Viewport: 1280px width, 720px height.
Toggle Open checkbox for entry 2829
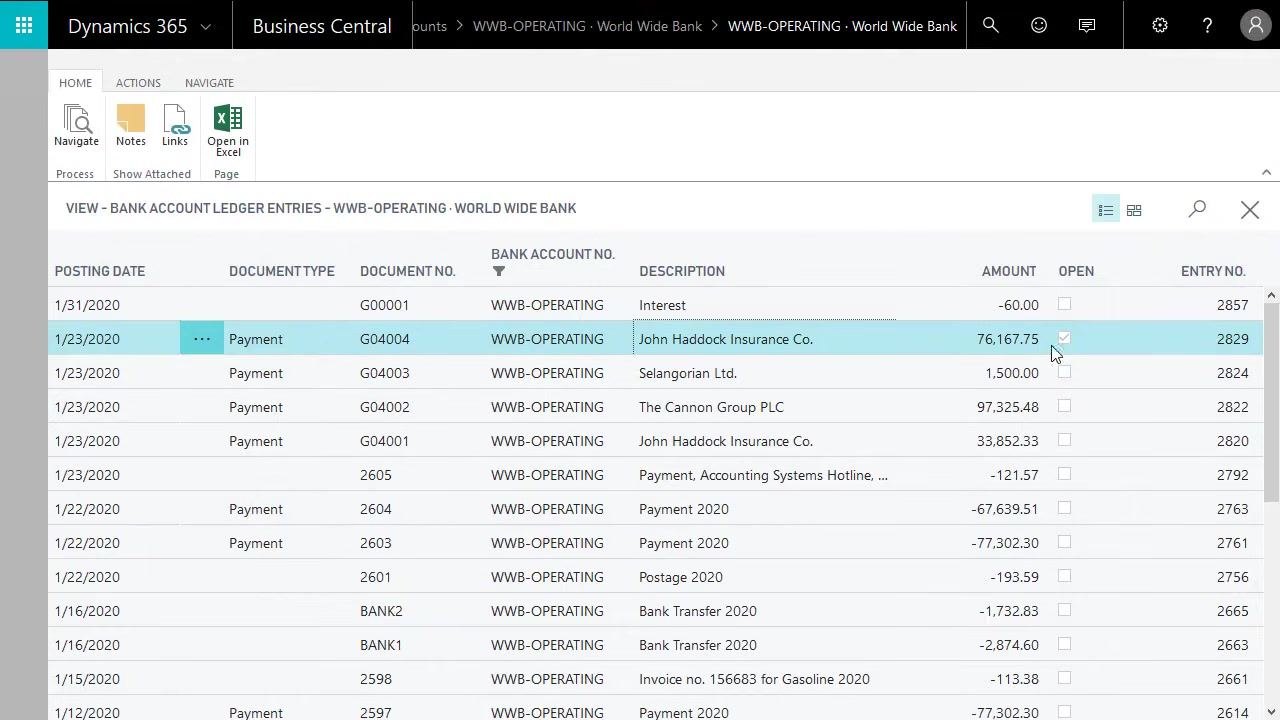[1064, 338]
